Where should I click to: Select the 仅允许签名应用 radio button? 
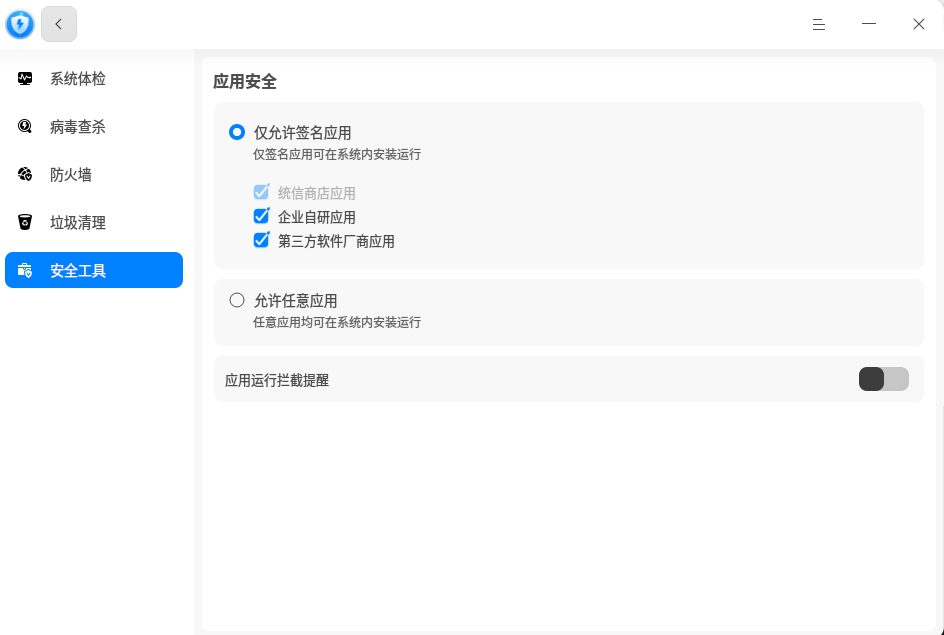[237, 131]
